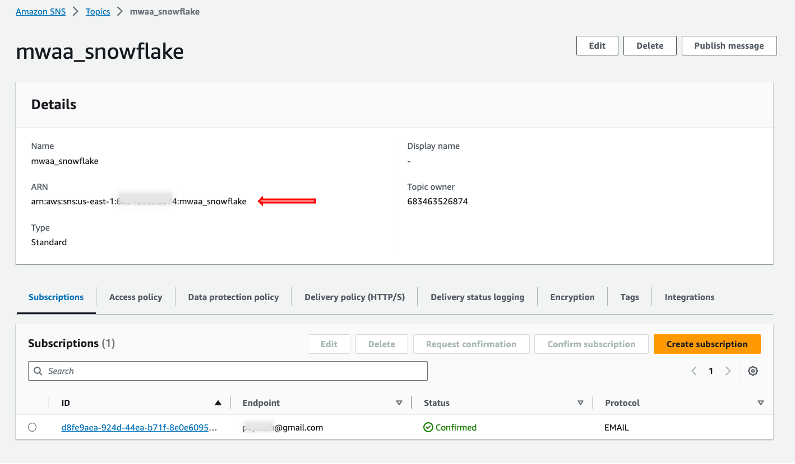This screenshot has width=795, height=464.
Task: Click the subscriptions Delete button
Action: pos(382,344)
